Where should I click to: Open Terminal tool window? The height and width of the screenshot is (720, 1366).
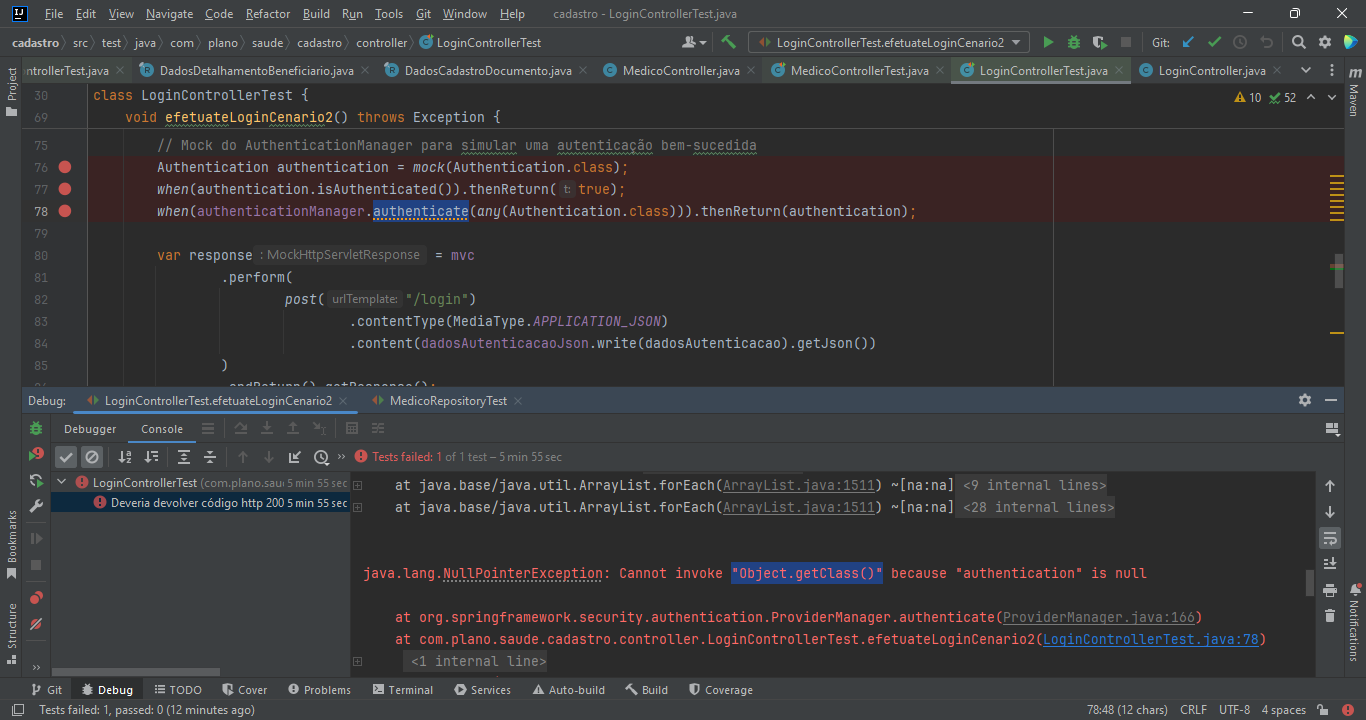click(x=402, y=690)
